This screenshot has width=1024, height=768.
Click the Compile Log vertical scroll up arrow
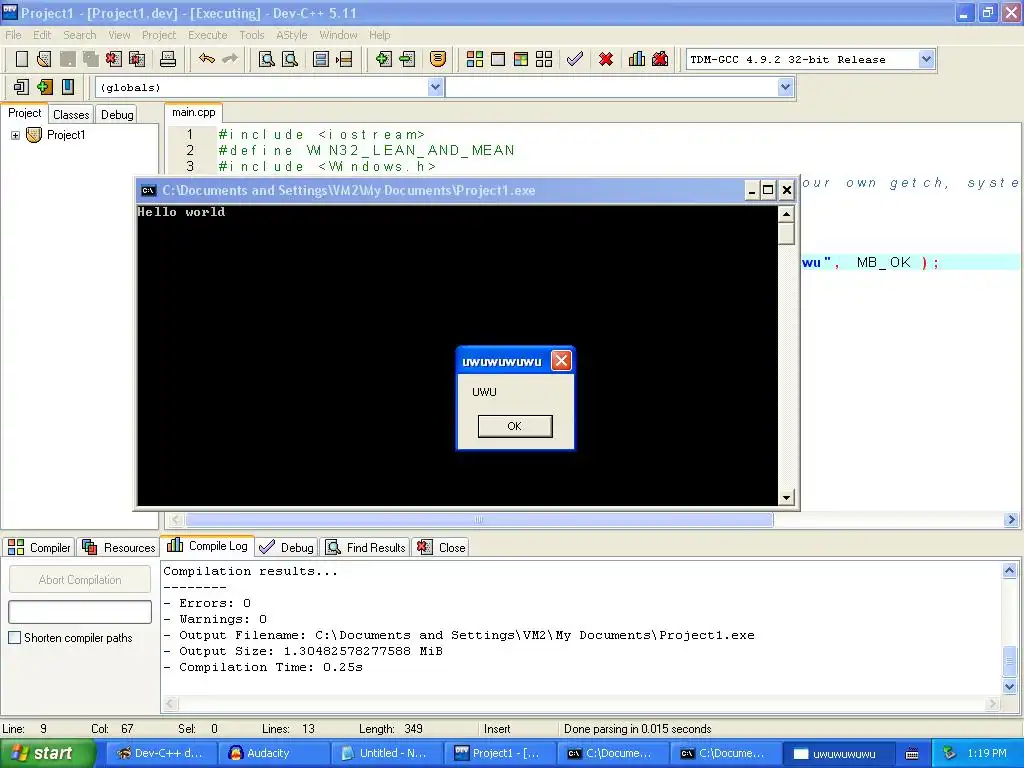point(1010,571)
